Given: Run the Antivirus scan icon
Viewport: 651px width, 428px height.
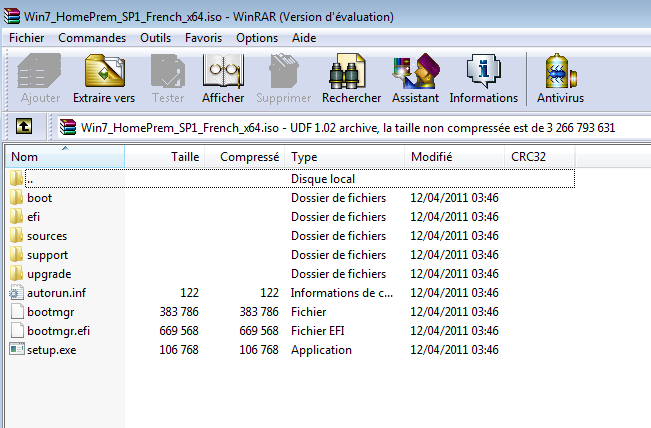Looking at the screenshot, I should tap(560, 78).
